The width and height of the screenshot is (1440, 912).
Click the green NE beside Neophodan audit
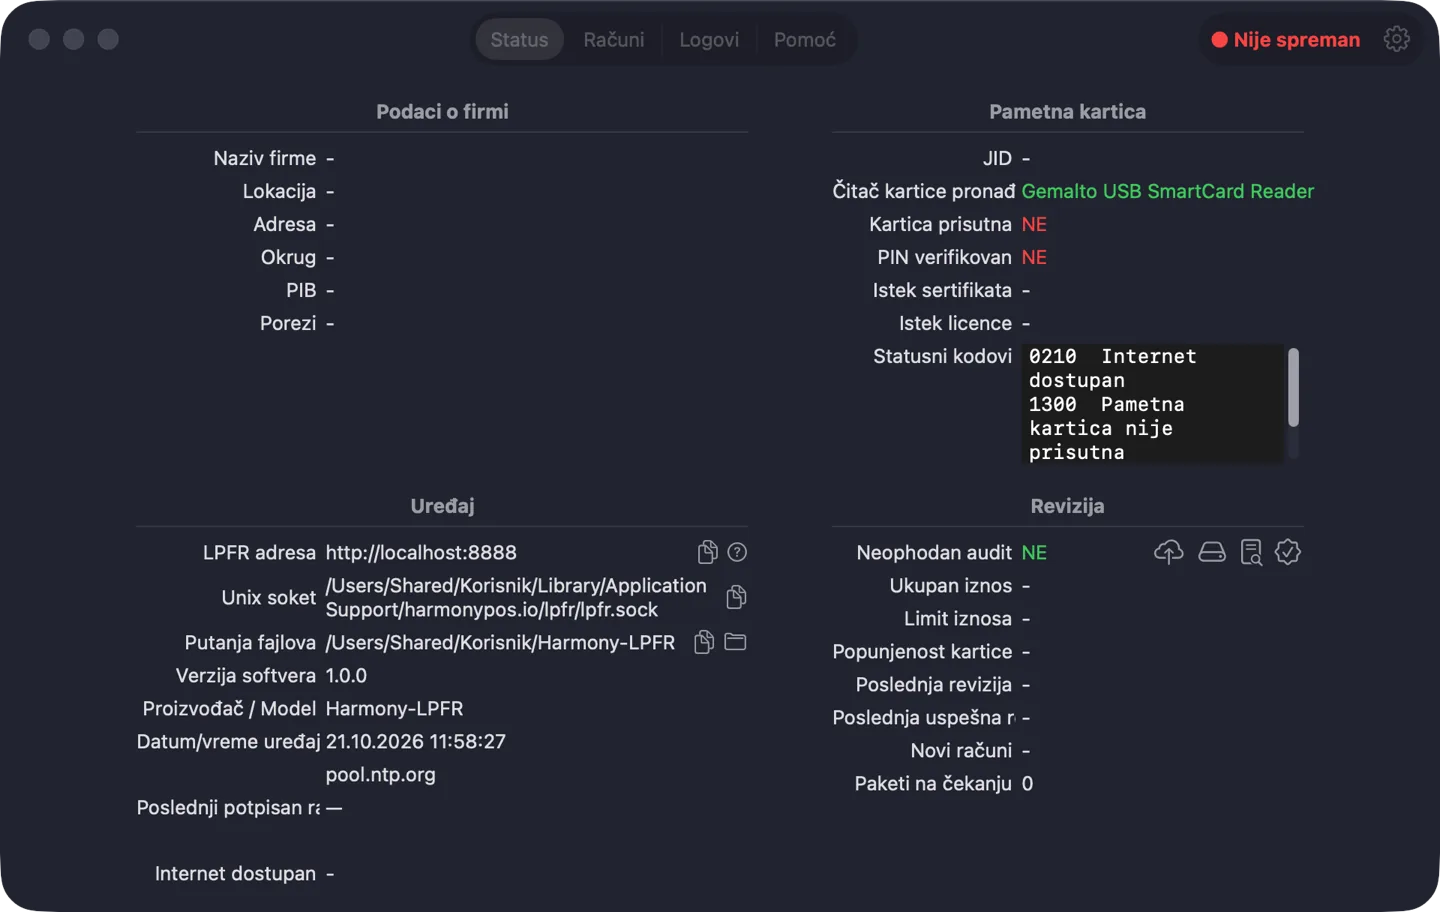pyautogui.click(x=1034, y=553)
